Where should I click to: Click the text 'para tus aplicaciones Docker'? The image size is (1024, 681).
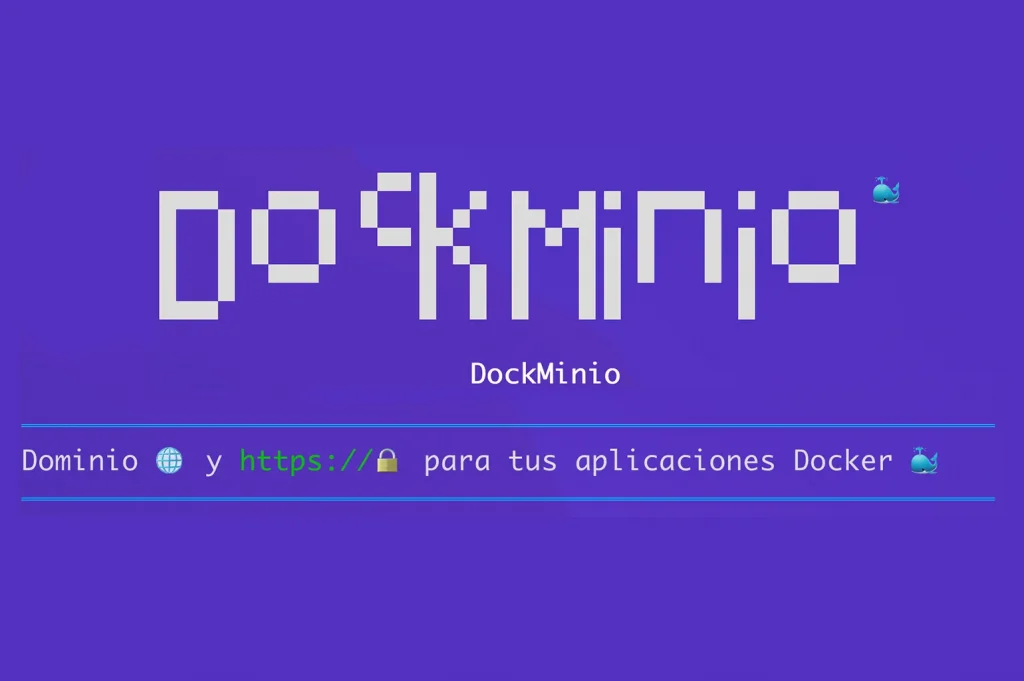(658, 462)
